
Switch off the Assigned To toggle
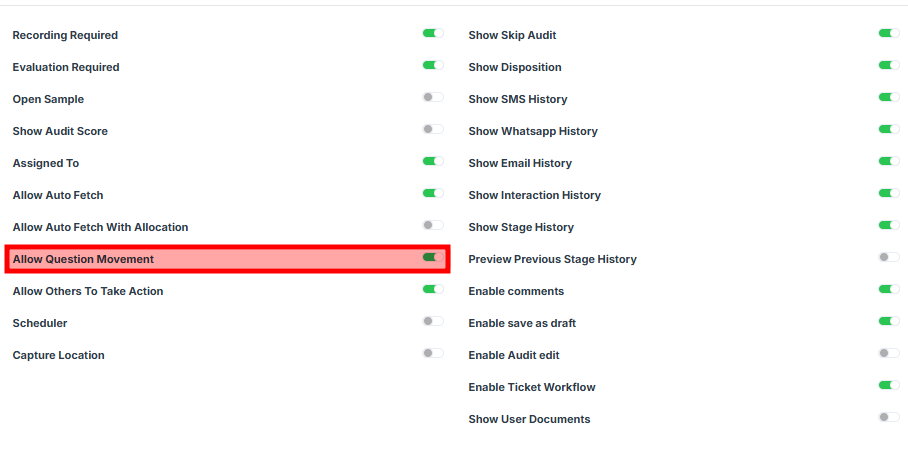coord(433,161)
